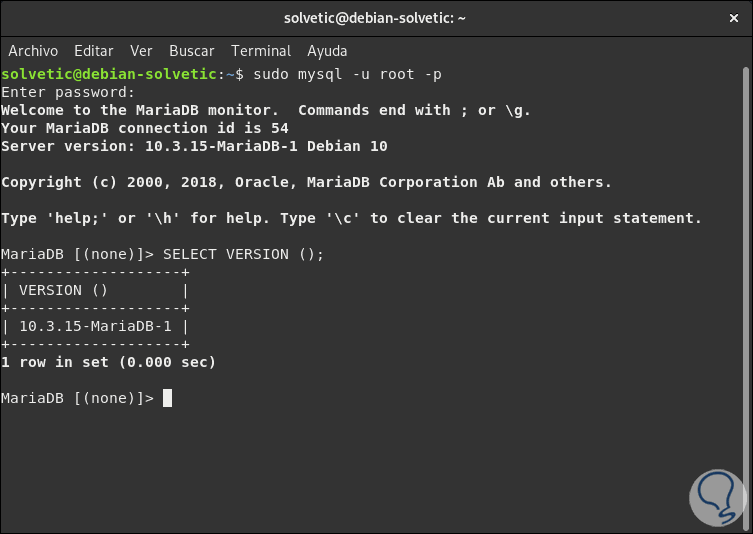This screenshot has width=753, height=534.
Task: Click the block cursor at the MariaDB prompt
Action: point(168,398)
